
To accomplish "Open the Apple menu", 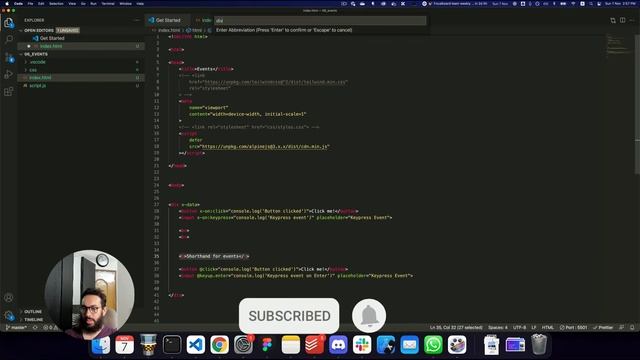I will 7,4.
